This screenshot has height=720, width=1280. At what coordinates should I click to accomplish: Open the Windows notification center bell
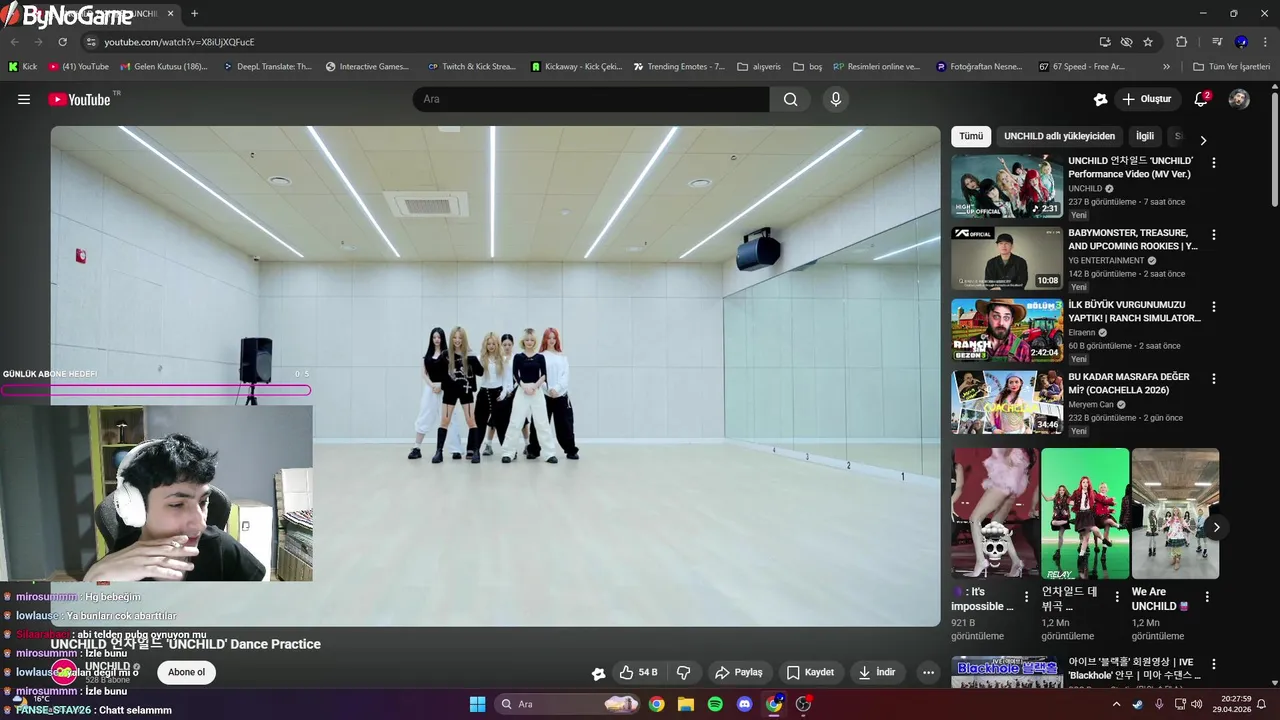coord(1261,704)
